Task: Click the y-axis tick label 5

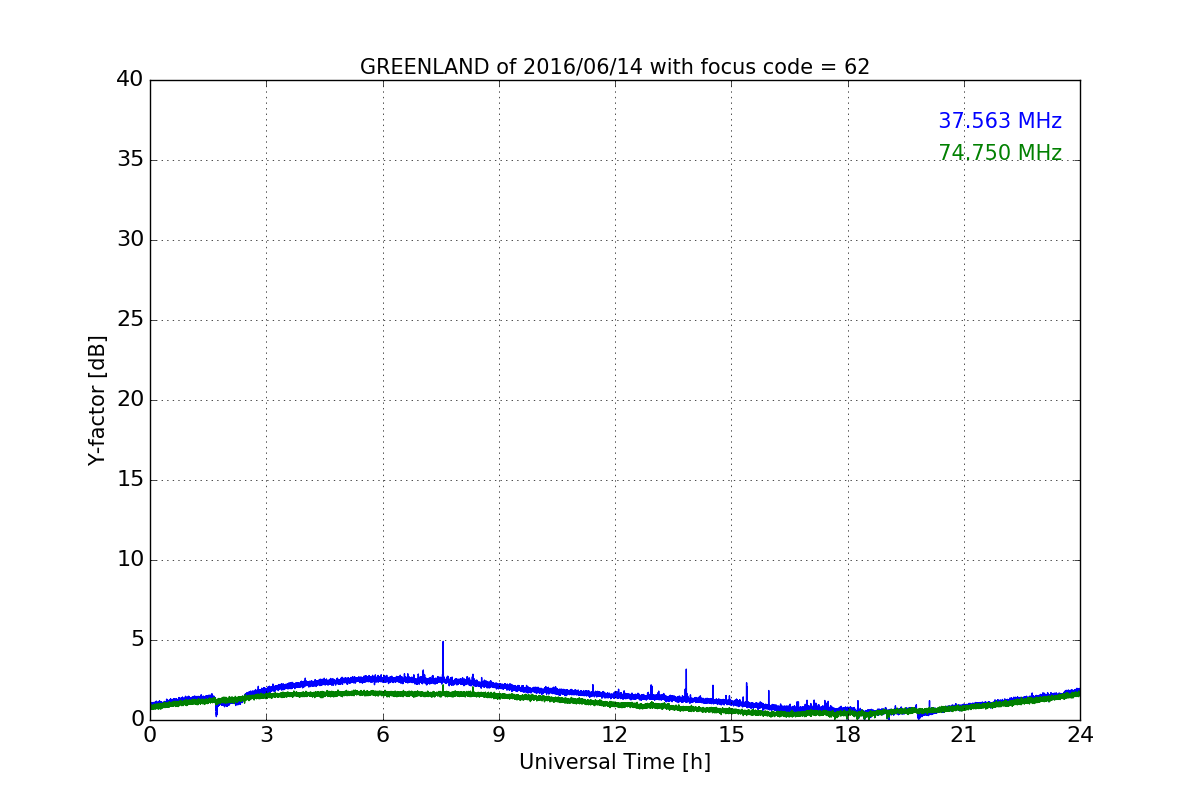Action: (137, 640)
